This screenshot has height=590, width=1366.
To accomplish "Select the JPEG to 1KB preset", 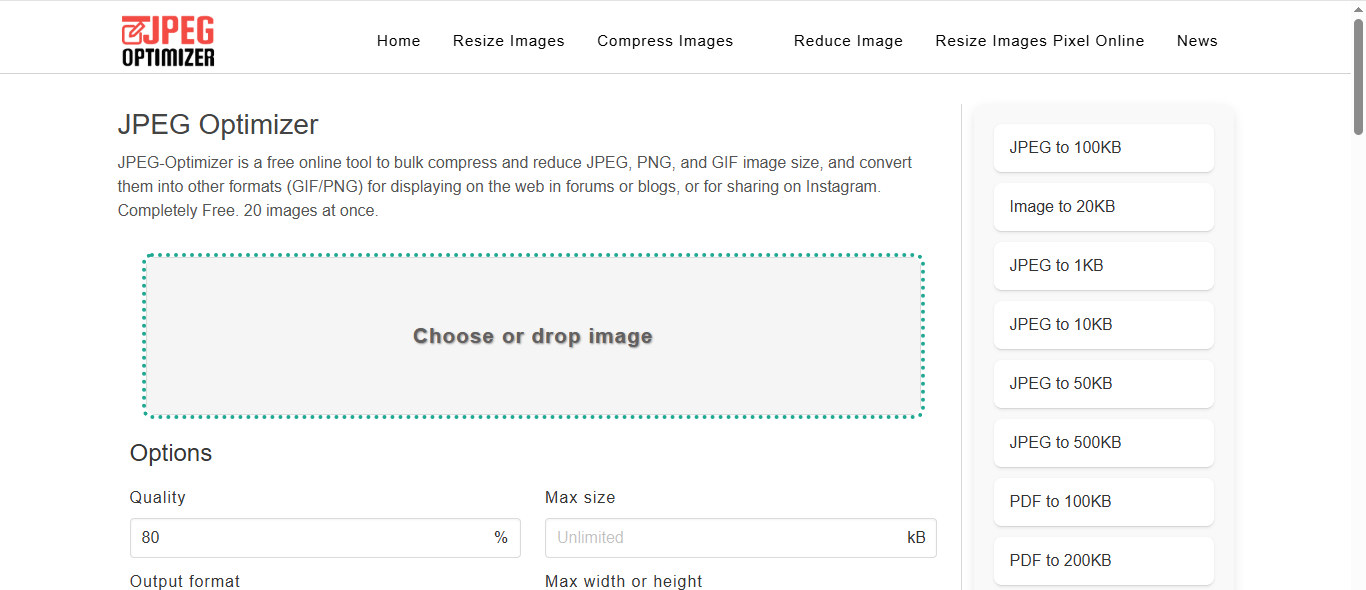I will [x=1103, y=265].
